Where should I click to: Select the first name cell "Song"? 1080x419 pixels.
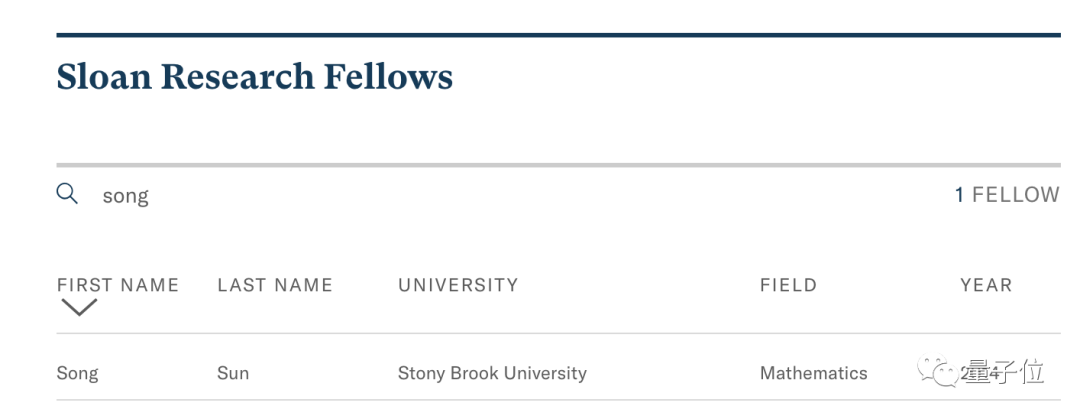pyautogui.click(x=77, y=373)
